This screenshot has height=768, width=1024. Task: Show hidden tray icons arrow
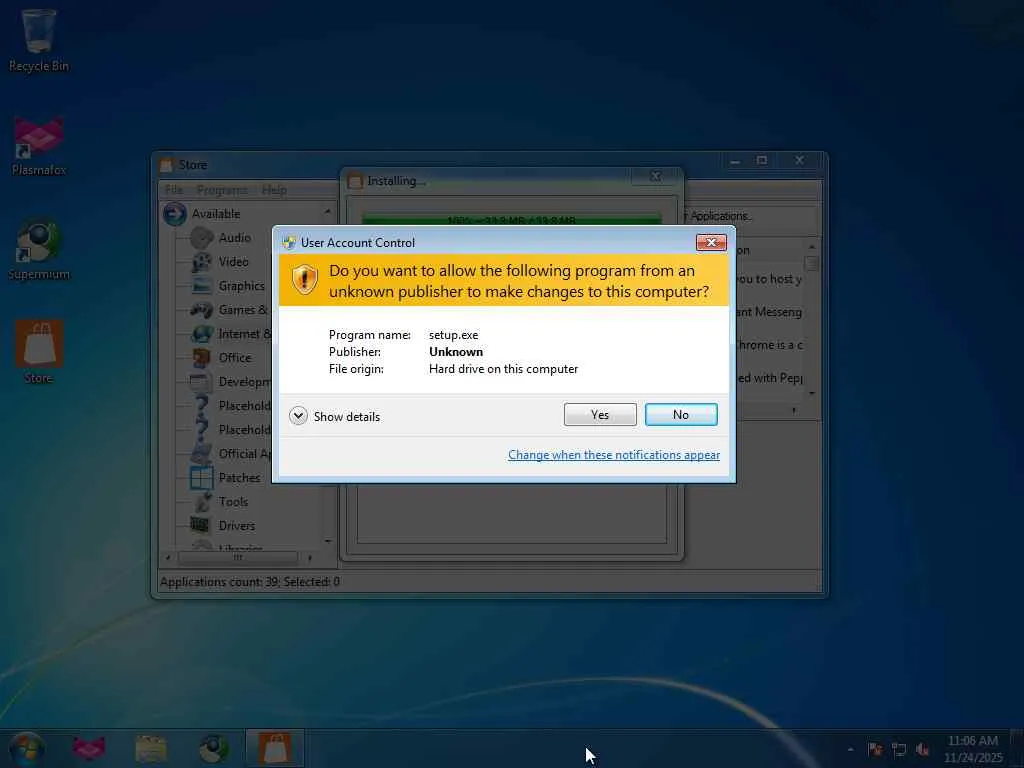[850, 750]
